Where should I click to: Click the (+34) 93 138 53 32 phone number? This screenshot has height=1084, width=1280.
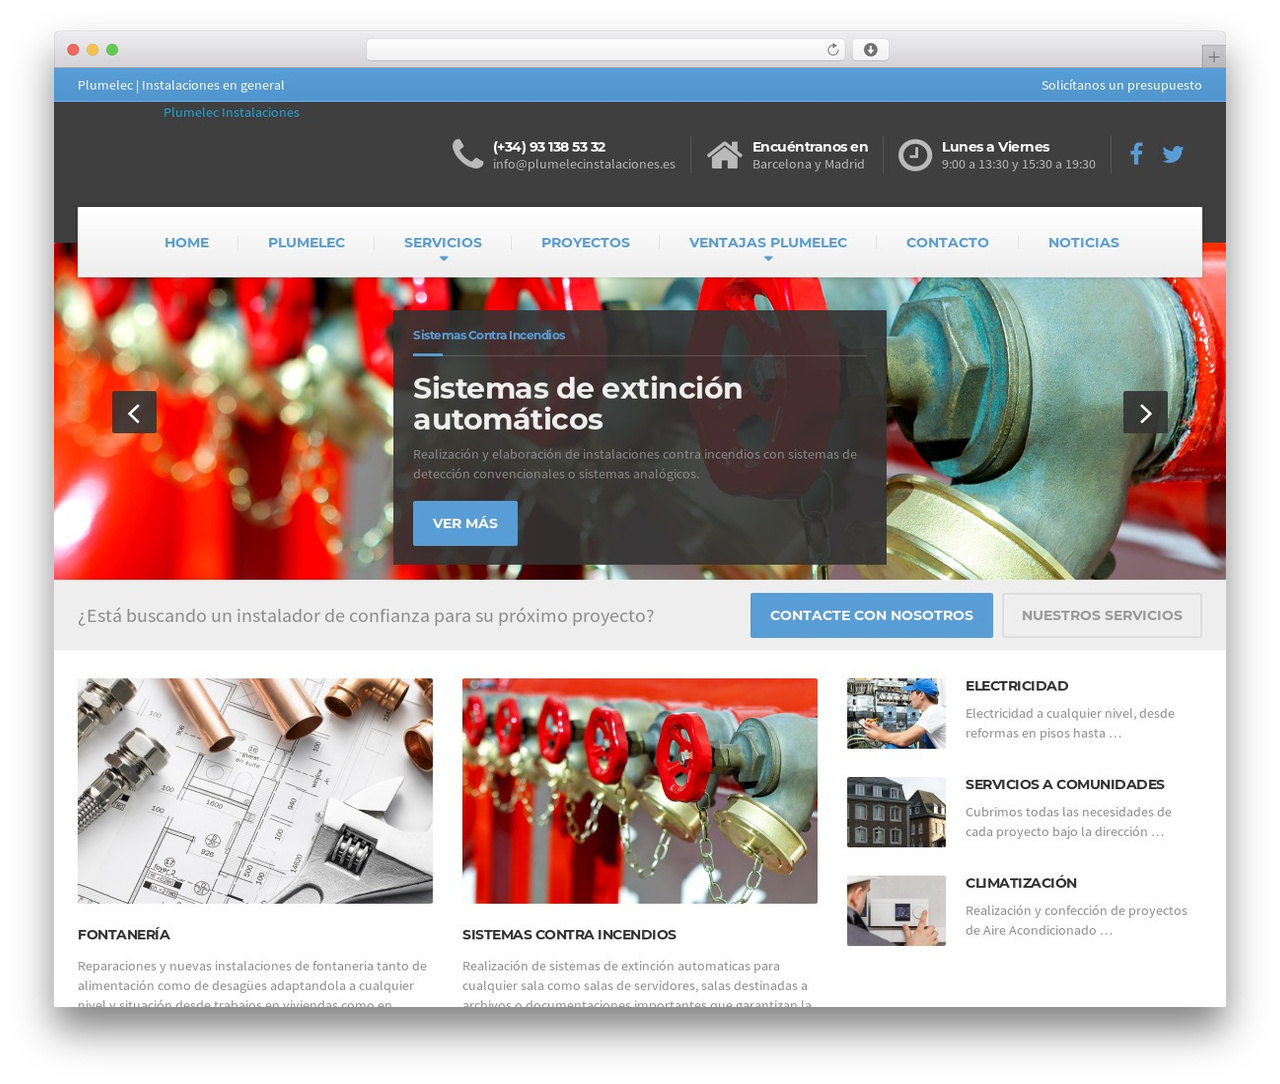click(549, 146)
